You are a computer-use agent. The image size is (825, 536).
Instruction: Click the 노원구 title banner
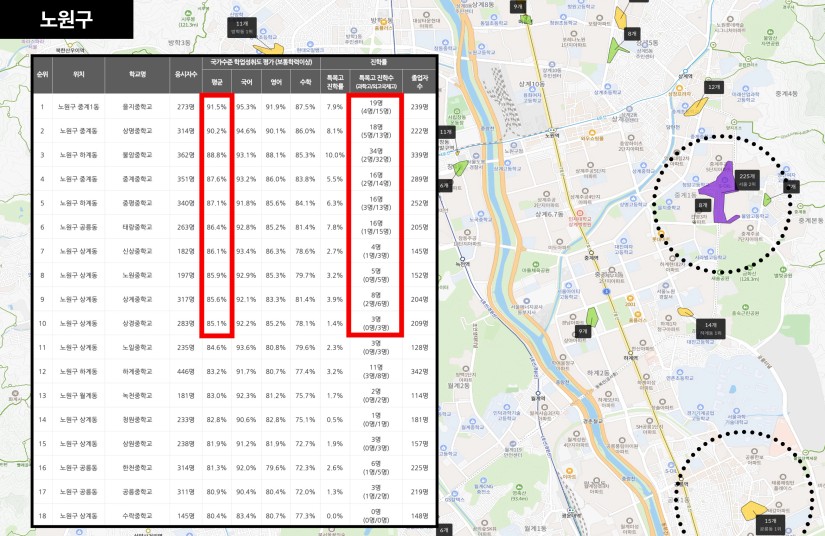(x=66, y=19)
